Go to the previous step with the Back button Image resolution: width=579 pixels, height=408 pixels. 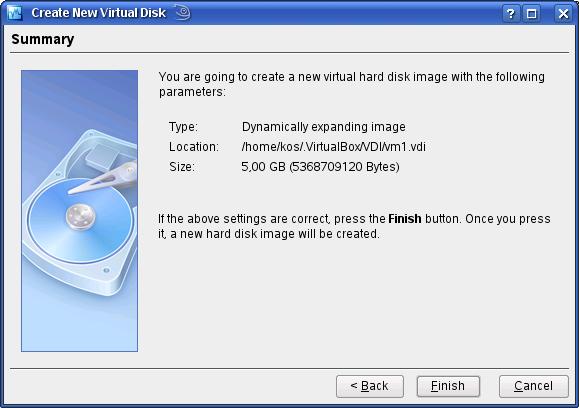(x=370, y=386)
